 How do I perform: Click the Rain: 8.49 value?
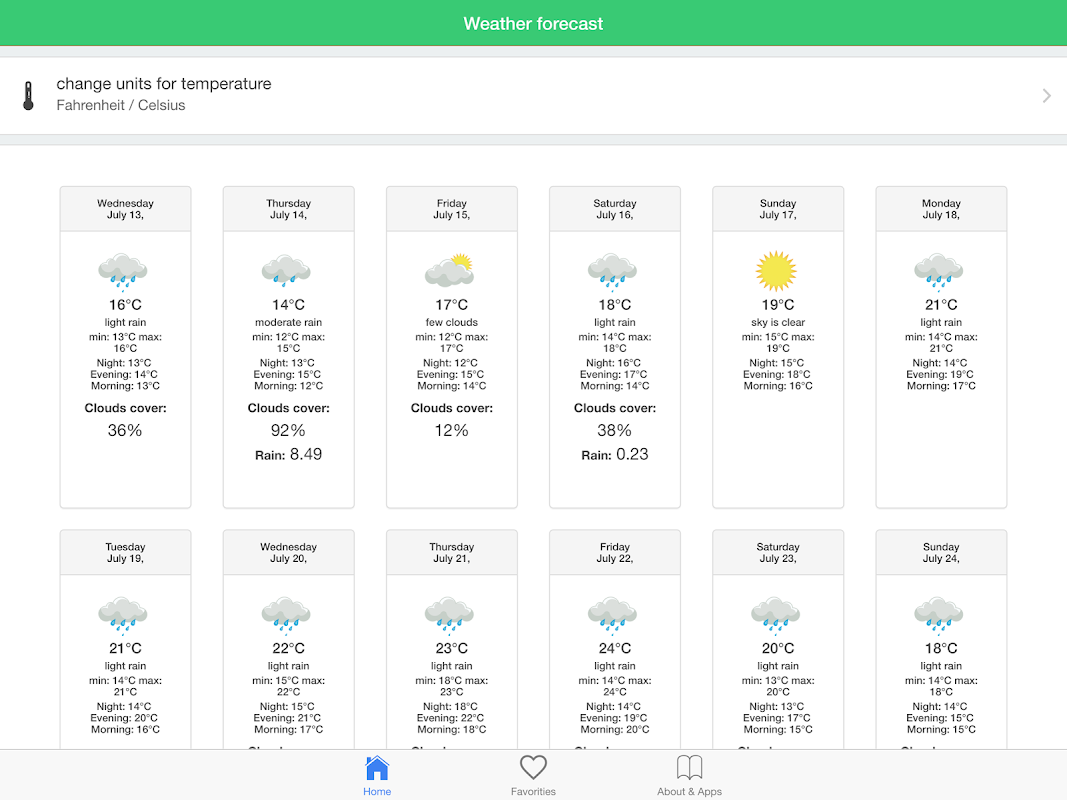(289, 454)
